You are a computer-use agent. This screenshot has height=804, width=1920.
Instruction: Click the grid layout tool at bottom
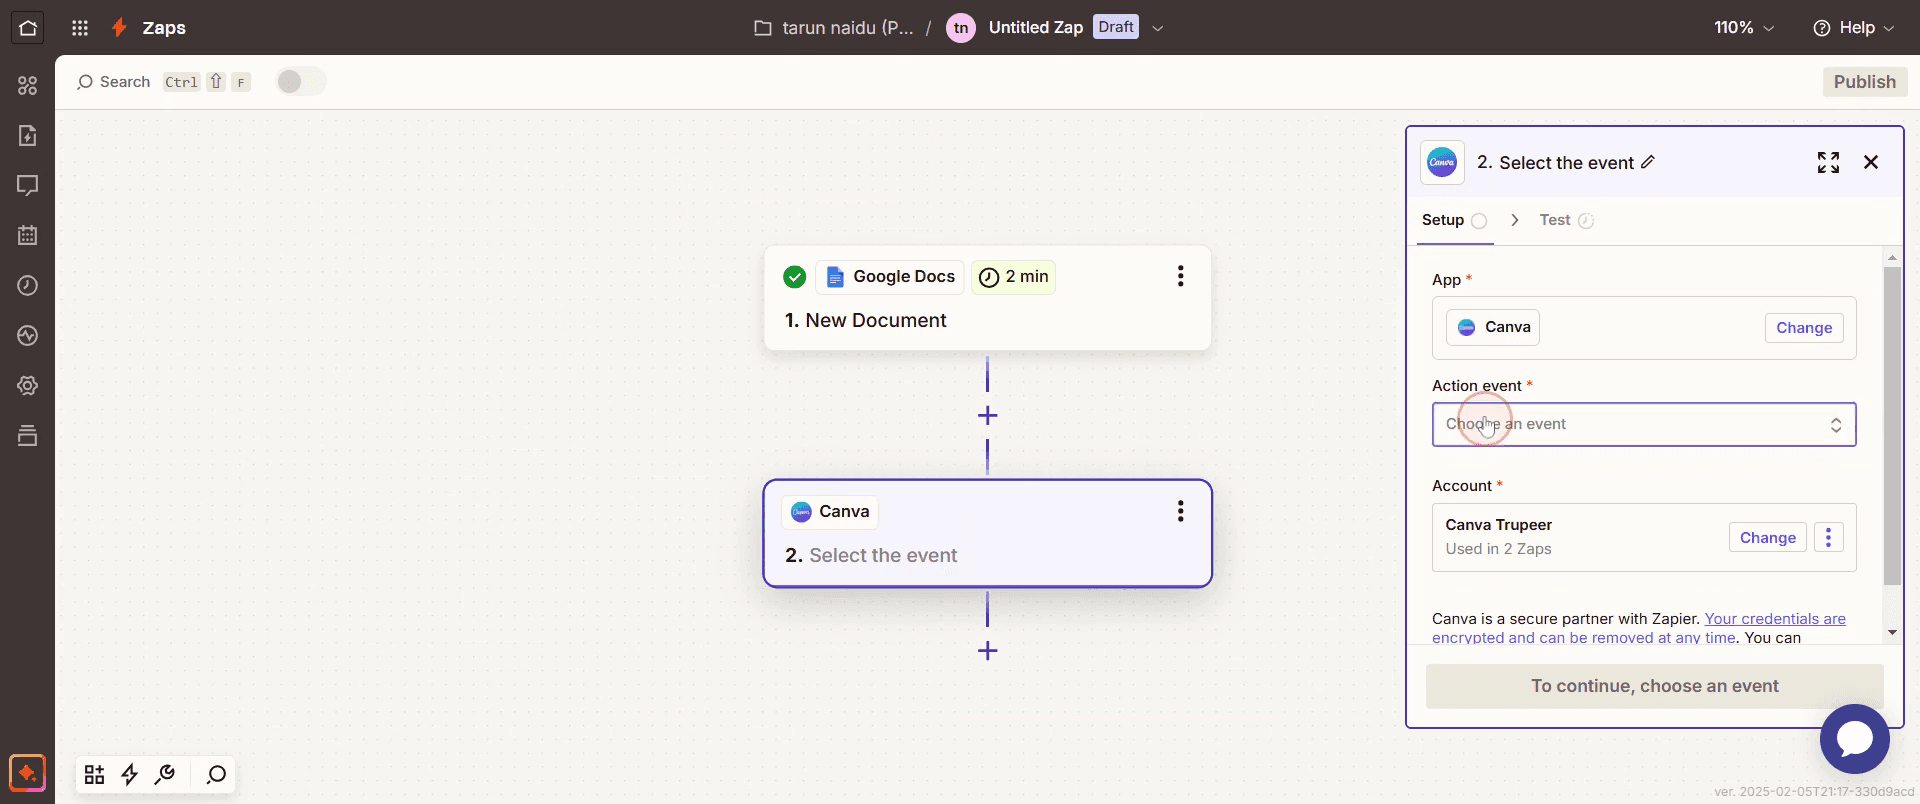click(x=94, y=774)
